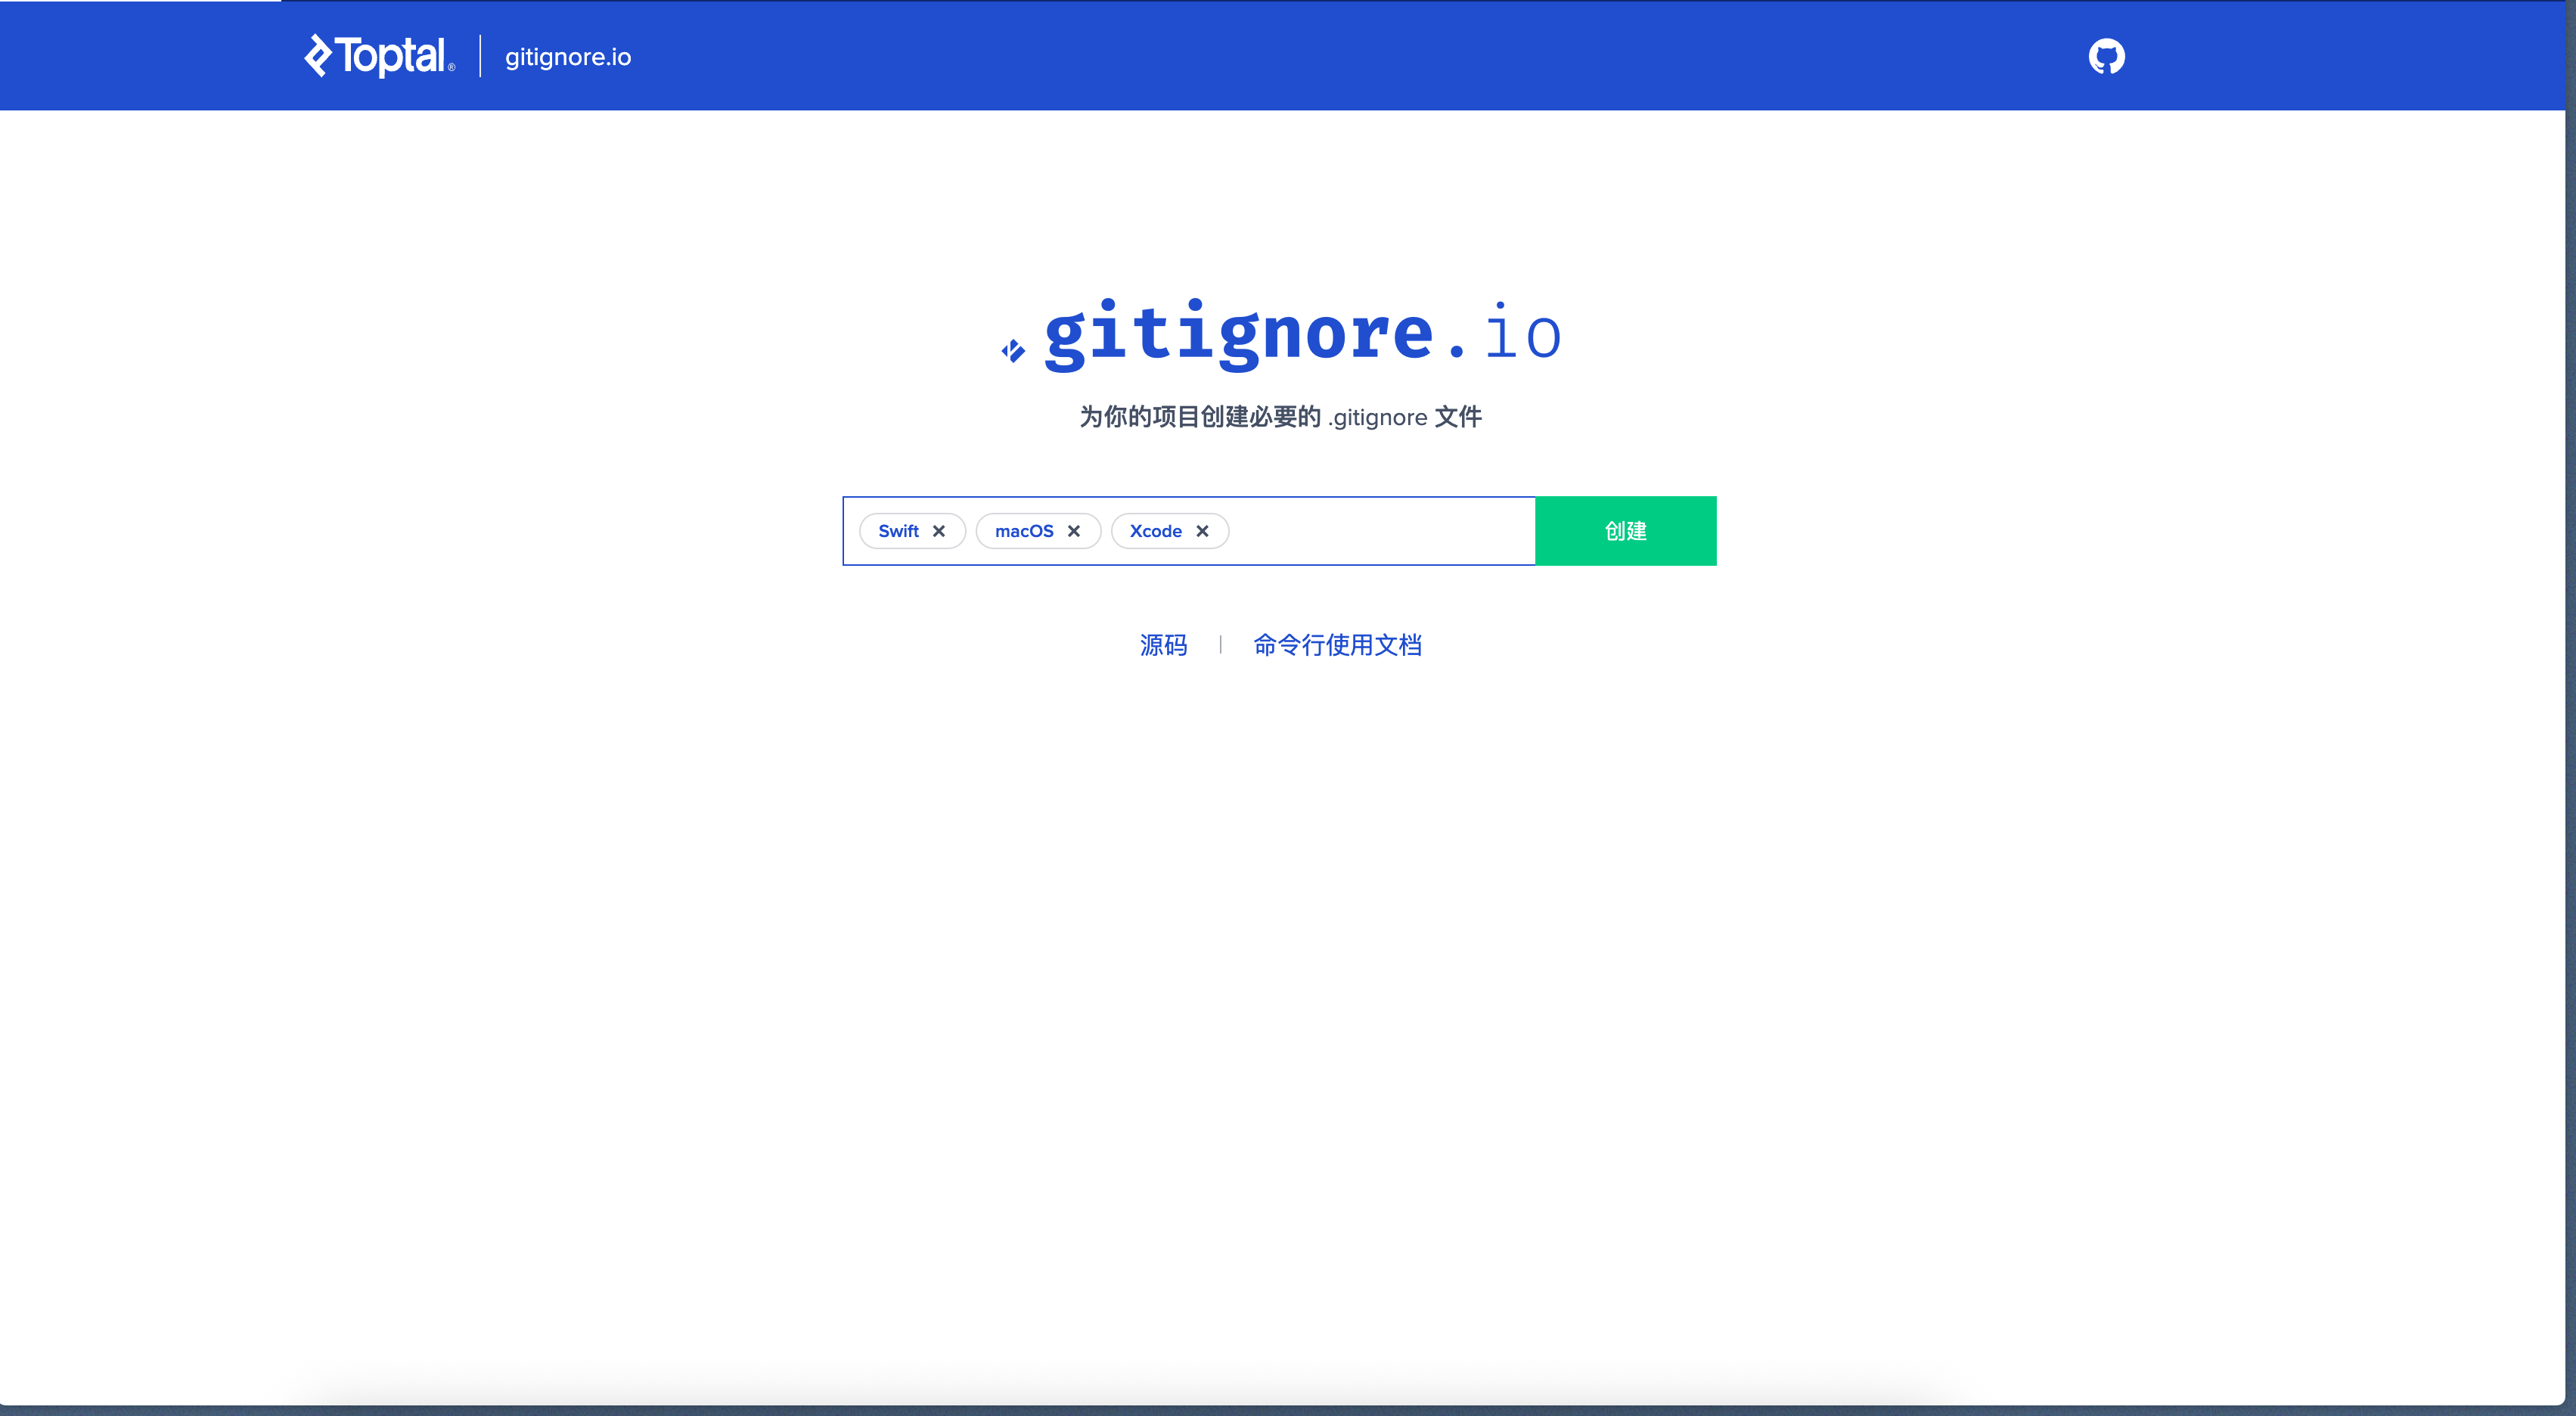Click the Toptal diamond mark in header

pos(317,55)
